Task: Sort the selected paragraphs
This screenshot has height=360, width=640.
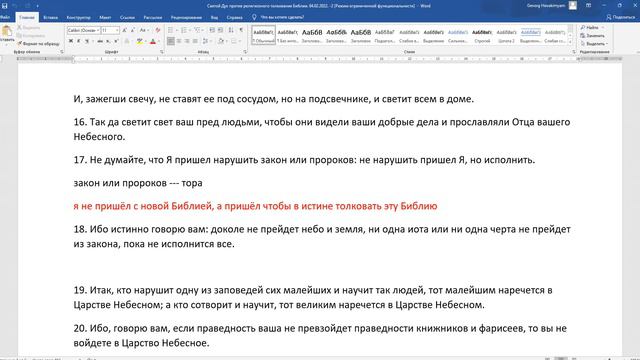Action: (231, 30)
